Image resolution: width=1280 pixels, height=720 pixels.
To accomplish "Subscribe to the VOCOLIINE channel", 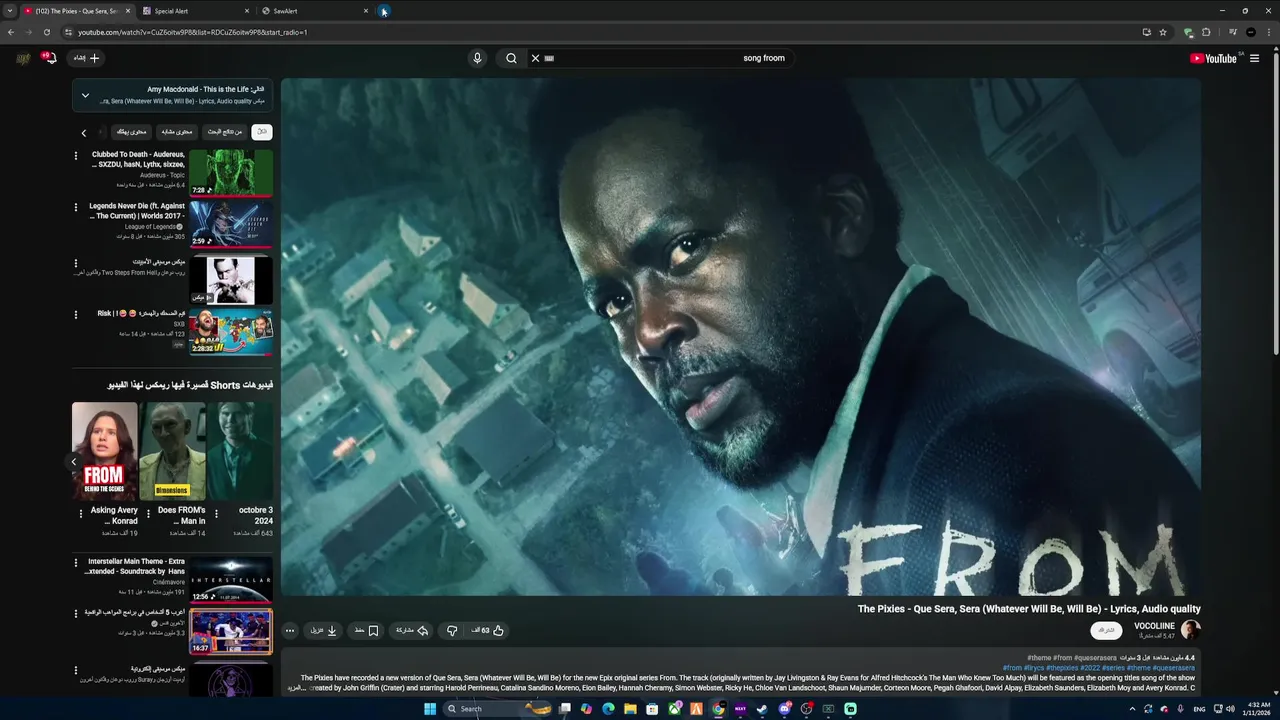I will [x=1106, y=630].
